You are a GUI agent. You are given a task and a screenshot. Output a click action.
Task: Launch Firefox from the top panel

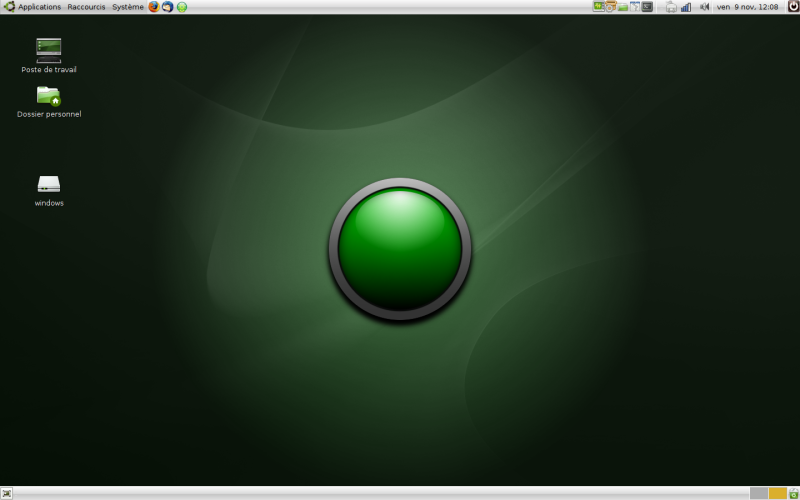tap(154, 7)
